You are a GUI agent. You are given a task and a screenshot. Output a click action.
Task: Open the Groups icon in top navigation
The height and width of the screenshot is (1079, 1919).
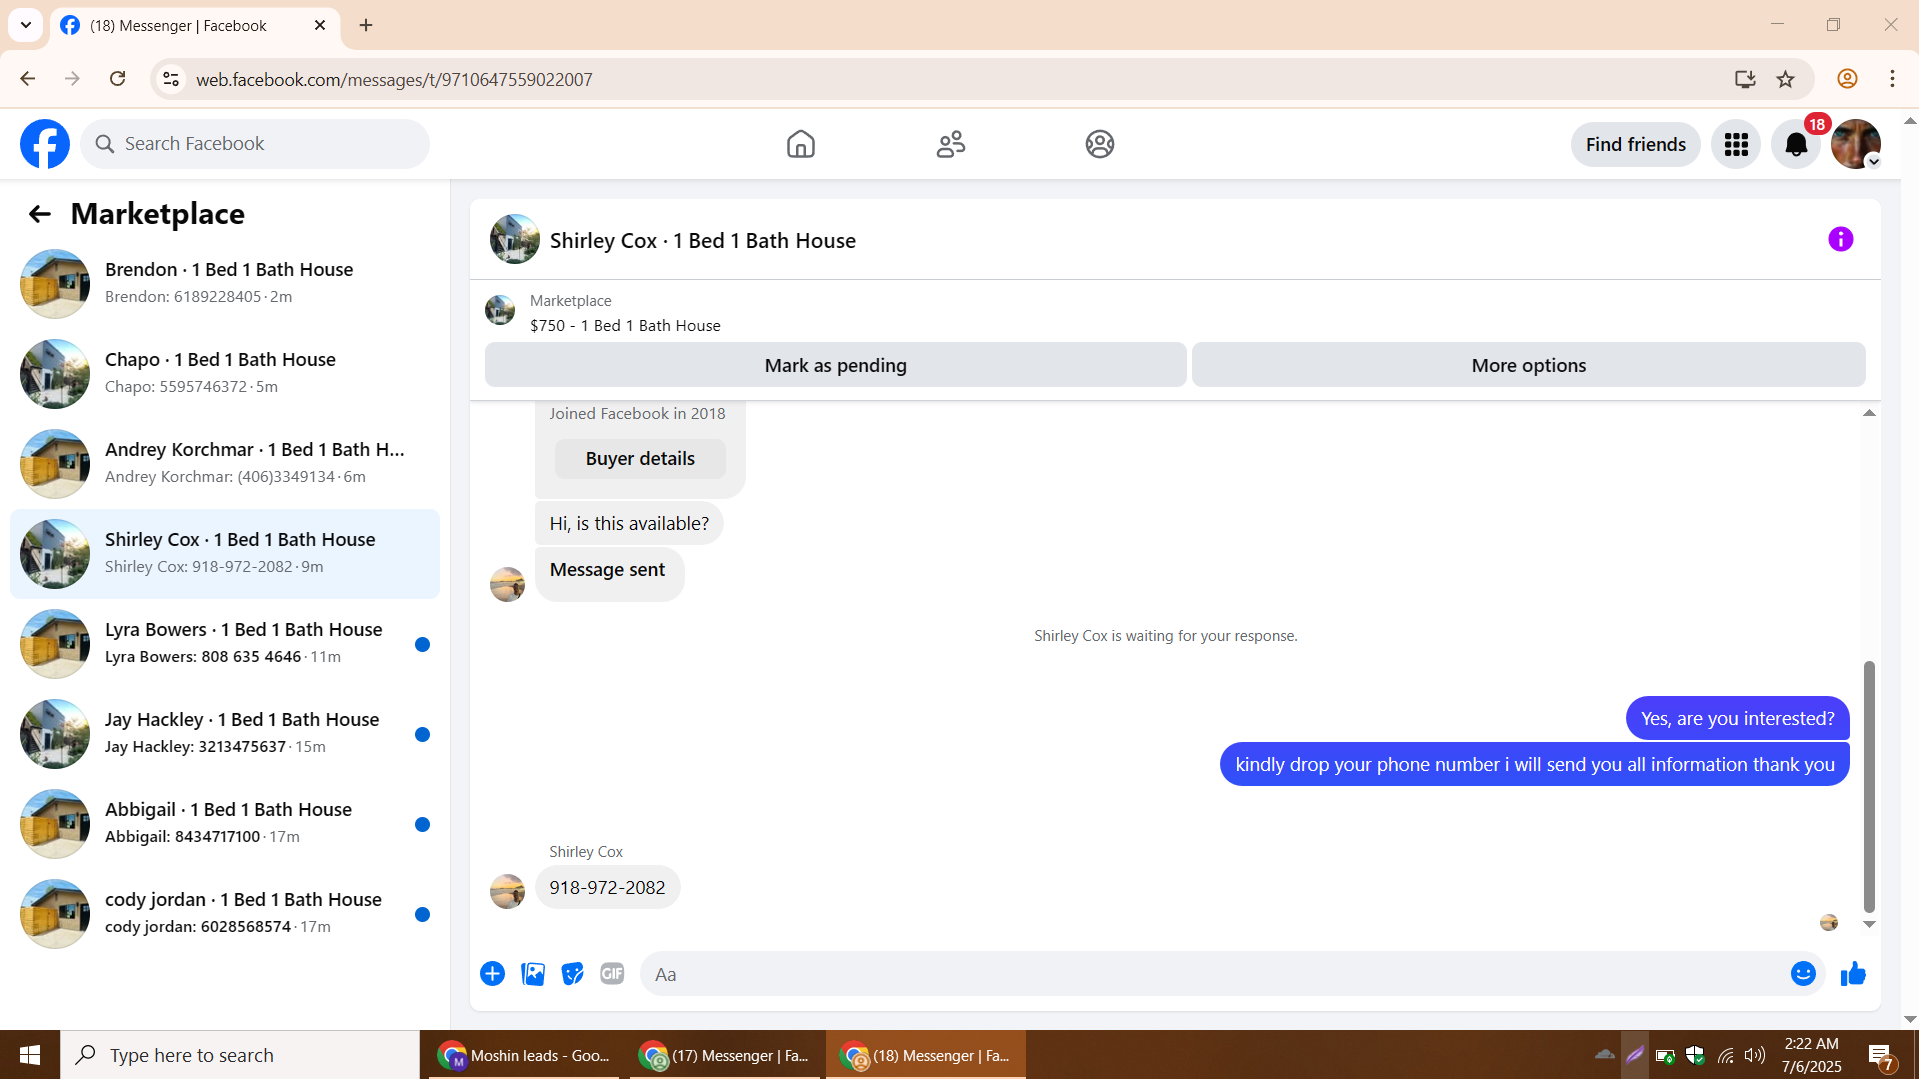pyautogui.click(x=1100, y=144)
